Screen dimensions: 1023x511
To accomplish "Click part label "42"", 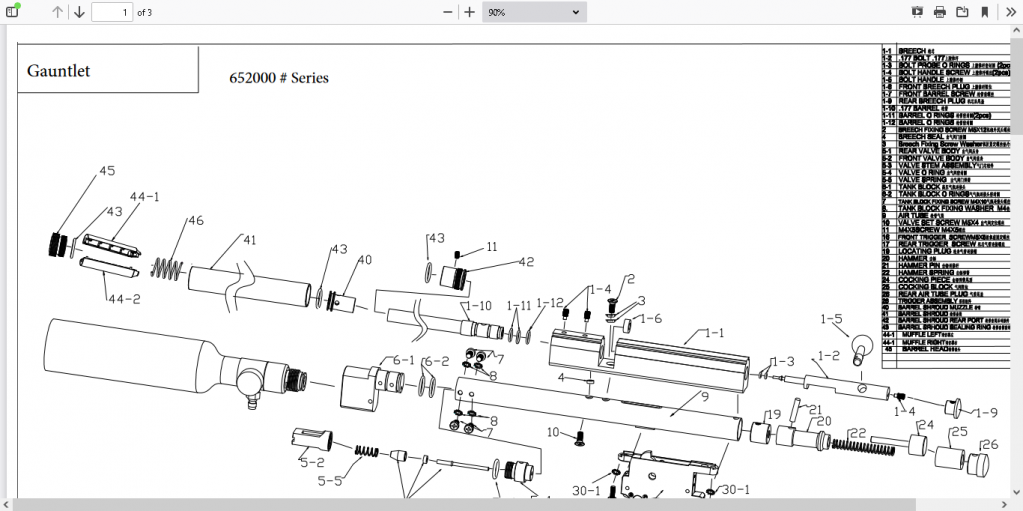I will tap(526, 262).
